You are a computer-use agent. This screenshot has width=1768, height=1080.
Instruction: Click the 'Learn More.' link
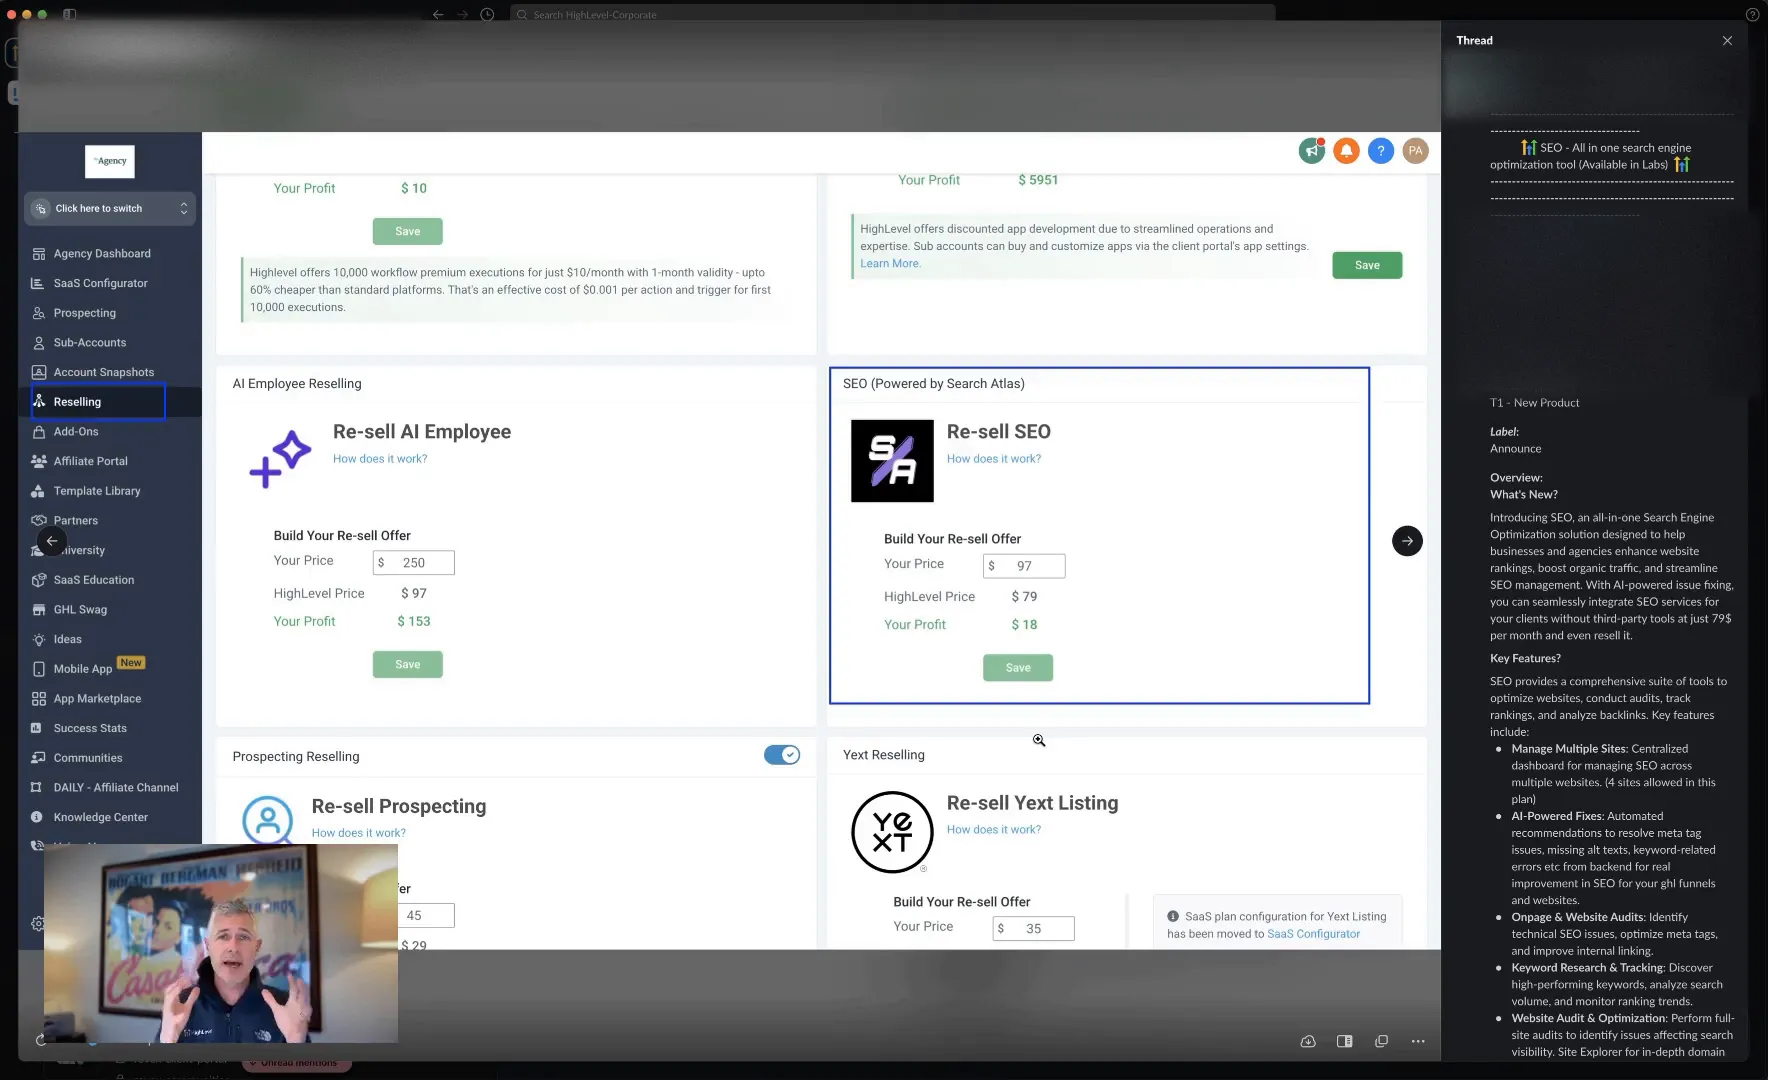(x=890, y=263)
